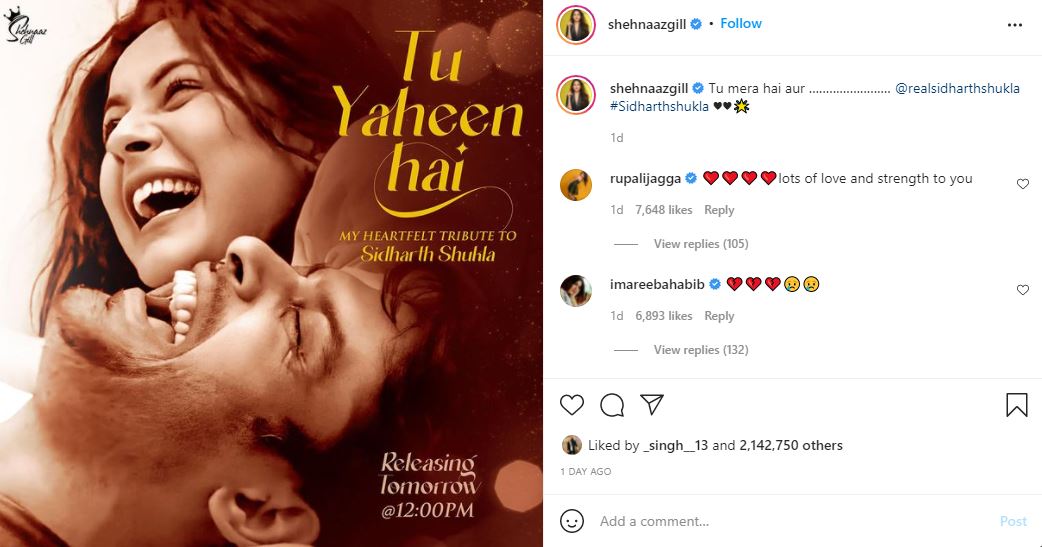Screen dimensions: 1042x547
Task: Open emoji picker smiley icon
Action: (572, 521)
